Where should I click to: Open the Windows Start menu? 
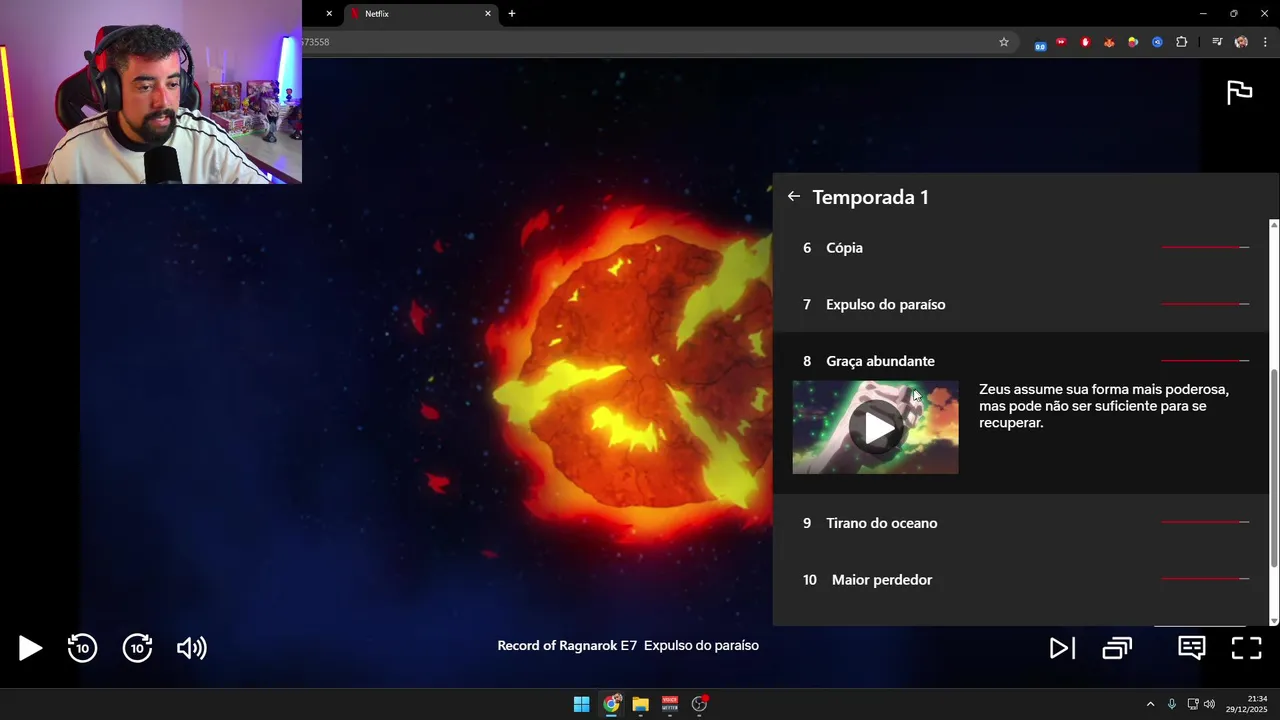pyautogui.click(x=581, y=704)
